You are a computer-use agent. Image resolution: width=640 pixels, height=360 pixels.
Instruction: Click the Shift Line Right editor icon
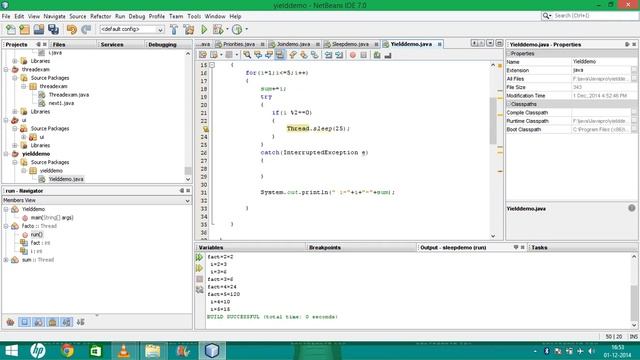[x=339, y=55]
